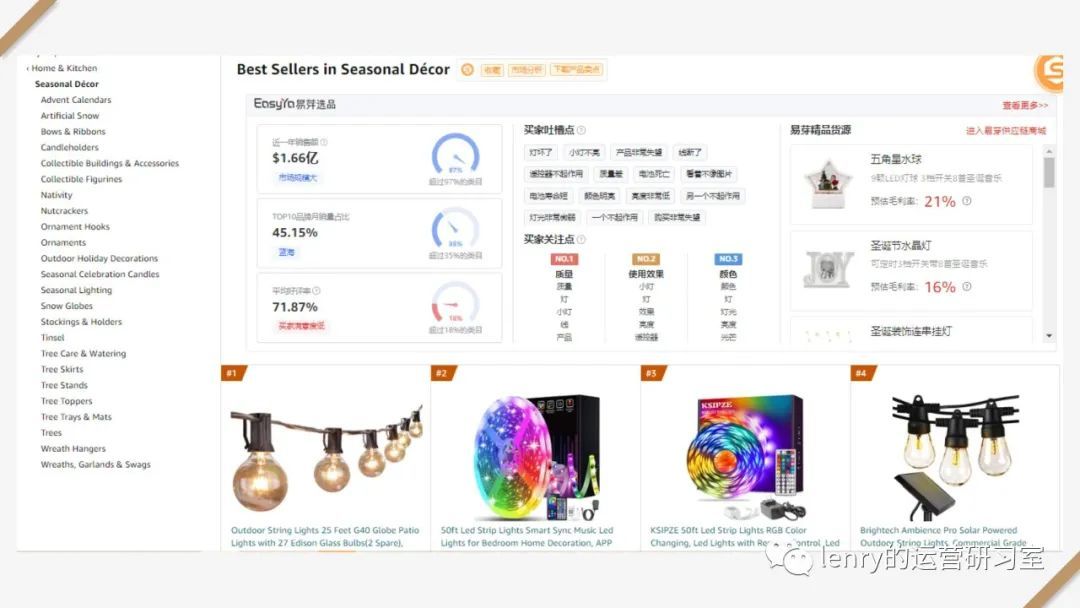Click the info icon next to 16% margin
Viewport: 1080px width, 608px height.
(x=967, y=286)
